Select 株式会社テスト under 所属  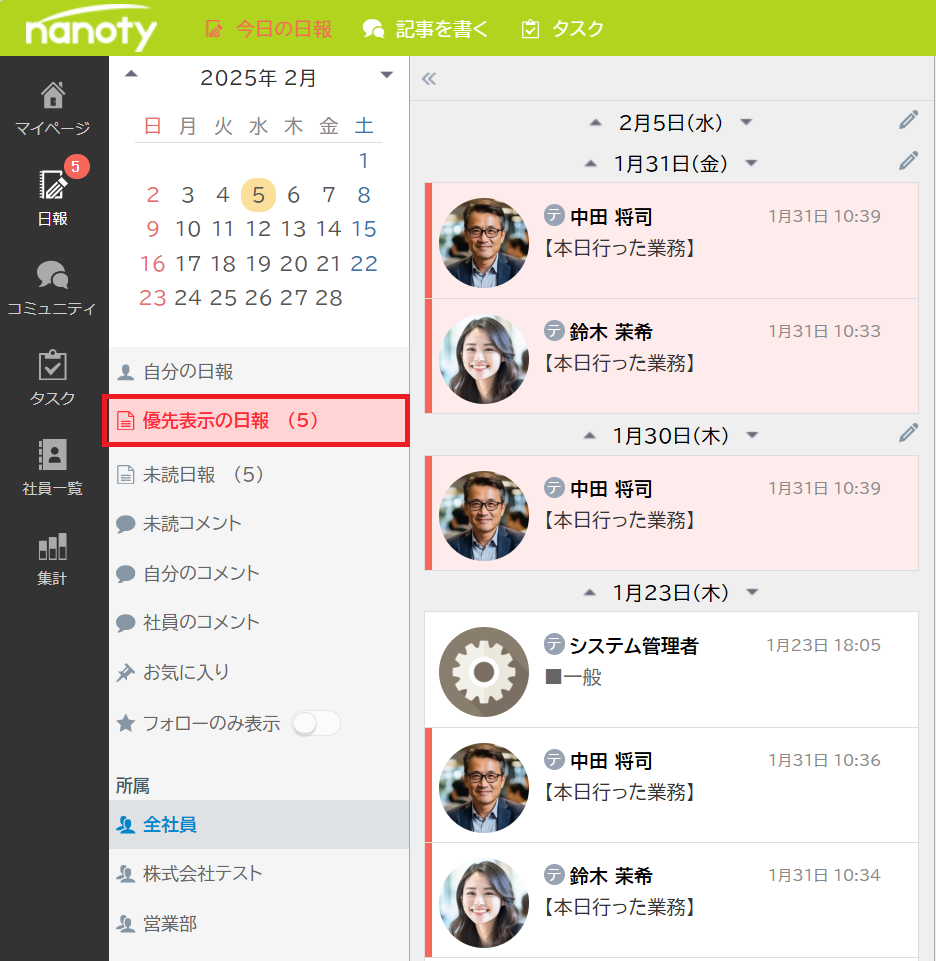[x=259, y=873]
